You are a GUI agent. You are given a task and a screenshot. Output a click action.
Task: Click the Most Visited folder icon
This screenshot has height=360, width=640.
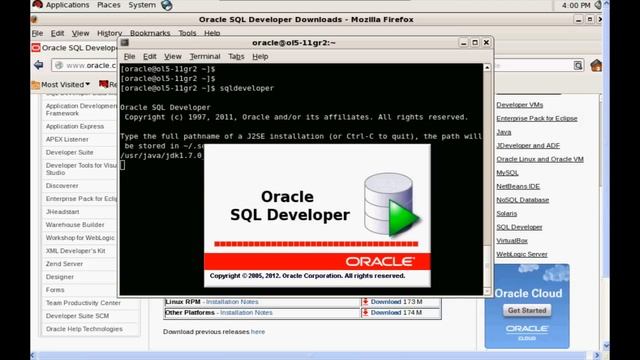tap(36, 84)
